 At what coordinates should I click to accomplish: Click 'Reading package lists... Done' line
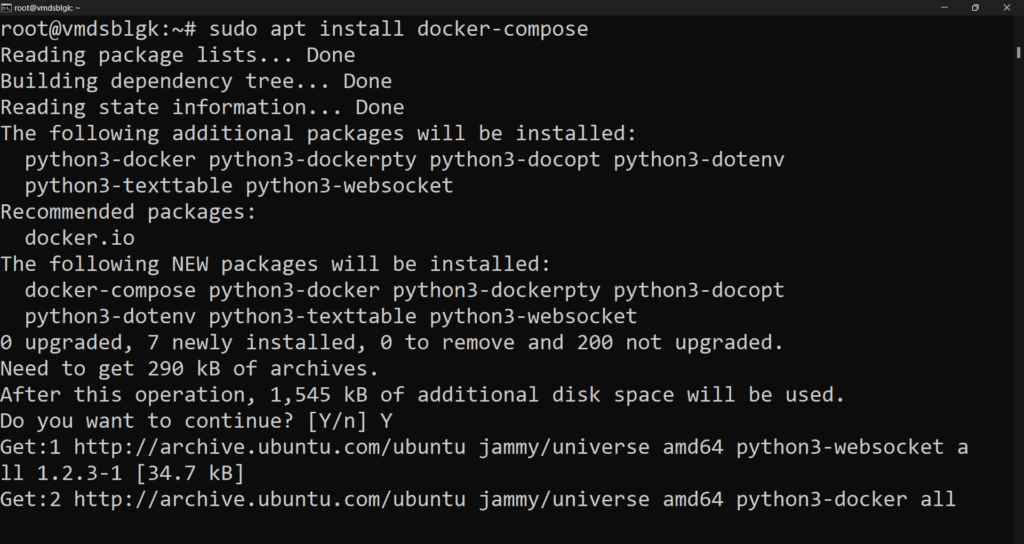tap(178, 55)
